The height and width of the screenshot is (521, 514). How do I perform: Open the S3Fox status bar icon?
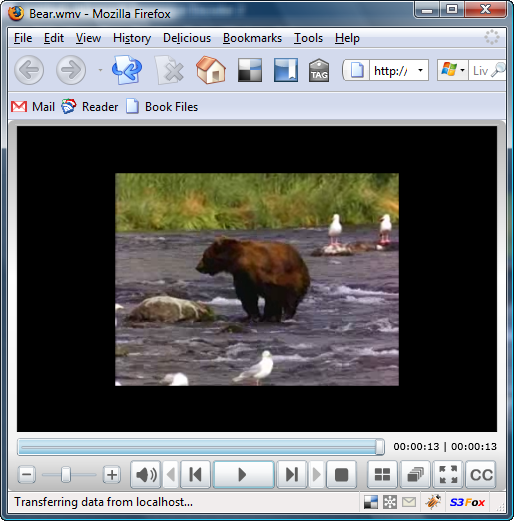pos(467,502)
